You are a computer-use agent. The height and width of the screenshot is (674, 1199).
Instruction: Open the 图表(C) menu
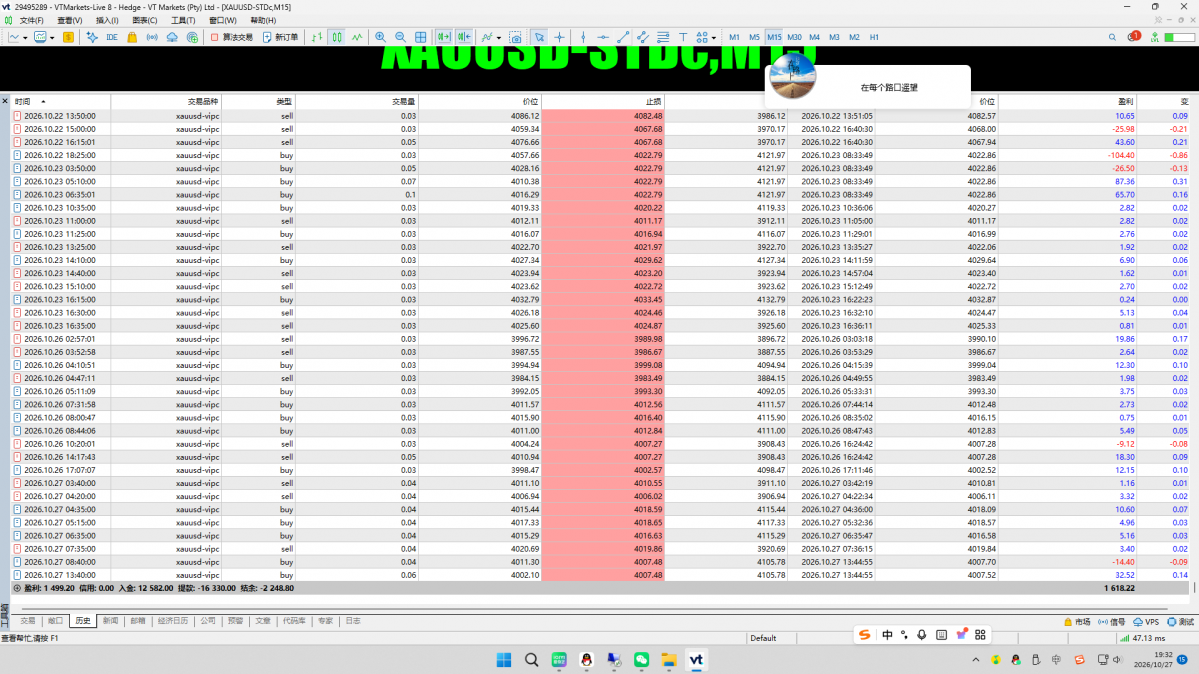tap(145, 21)
